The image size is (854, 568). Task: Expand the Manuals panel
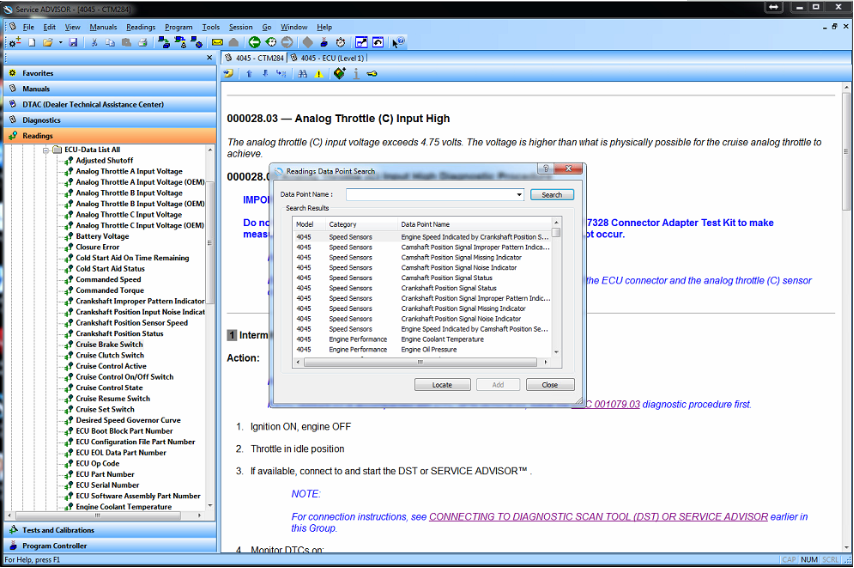click(x=110, y=89)
